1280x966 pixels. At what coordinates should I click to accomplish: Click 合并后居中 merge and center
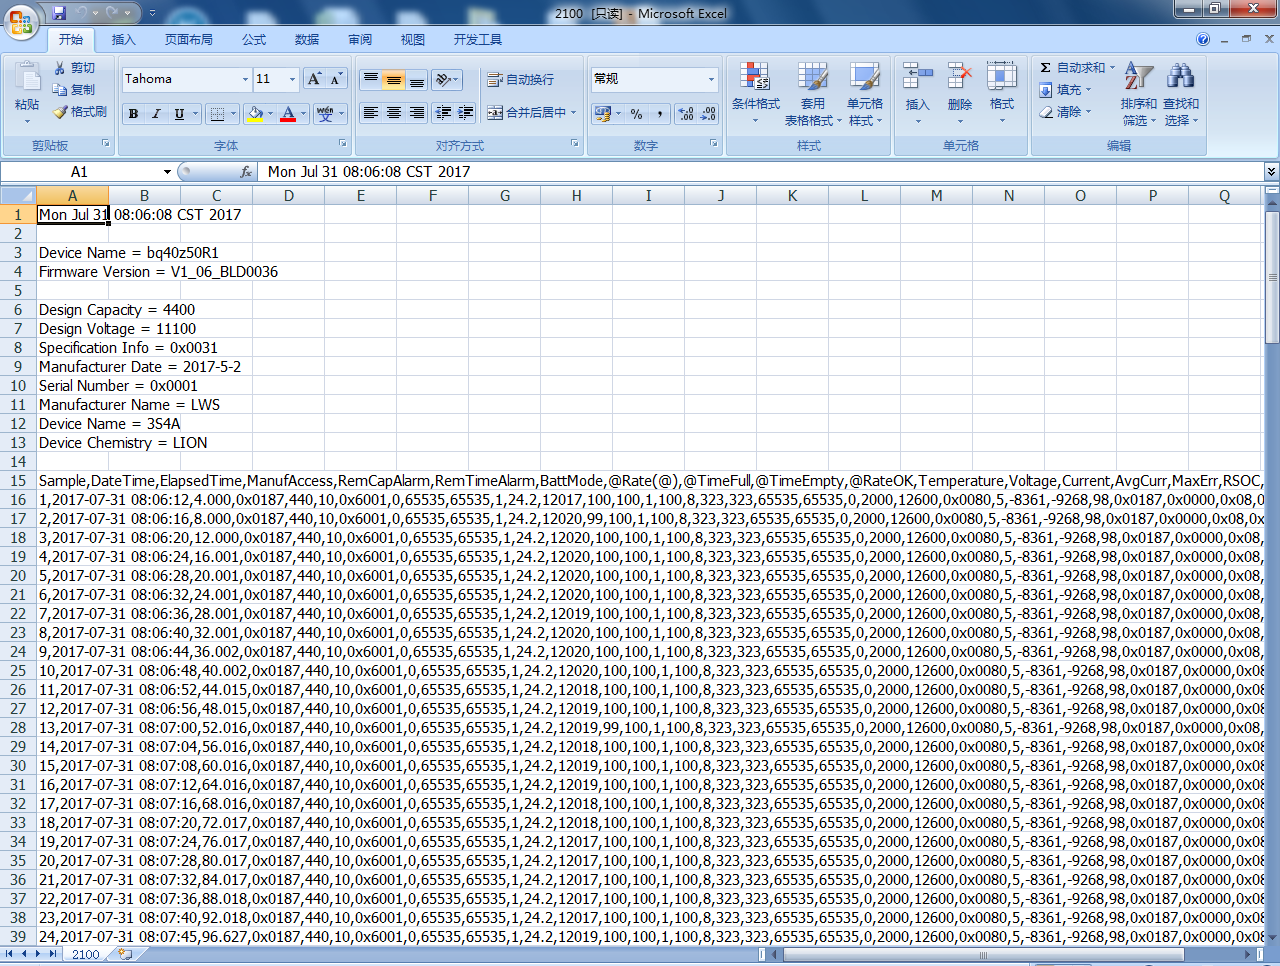click(x=527, y=113)
